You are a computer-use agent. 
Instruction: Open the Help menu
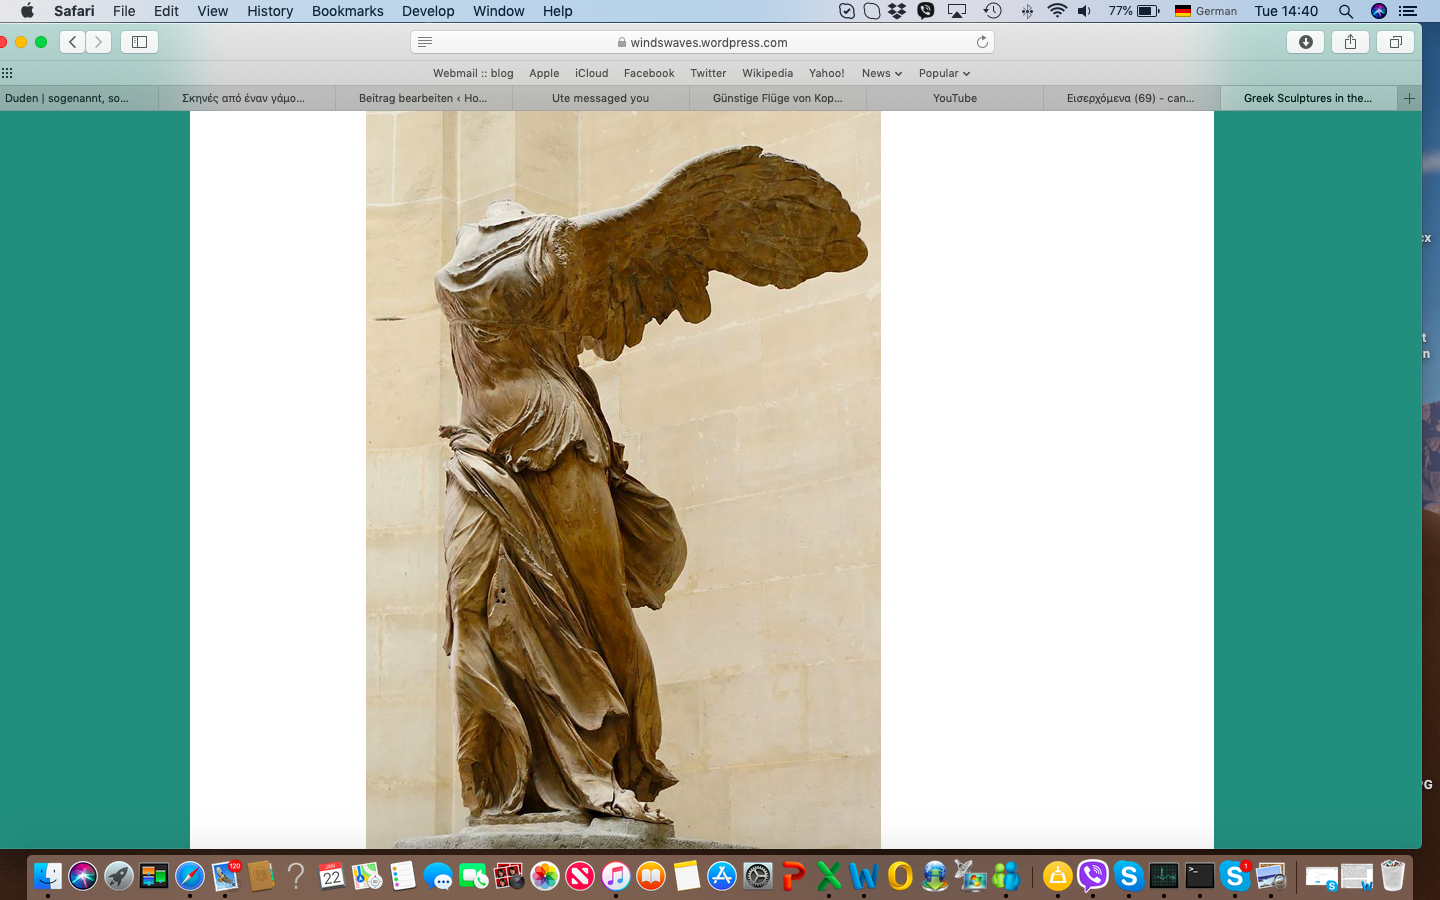click(x=558, y=11)
